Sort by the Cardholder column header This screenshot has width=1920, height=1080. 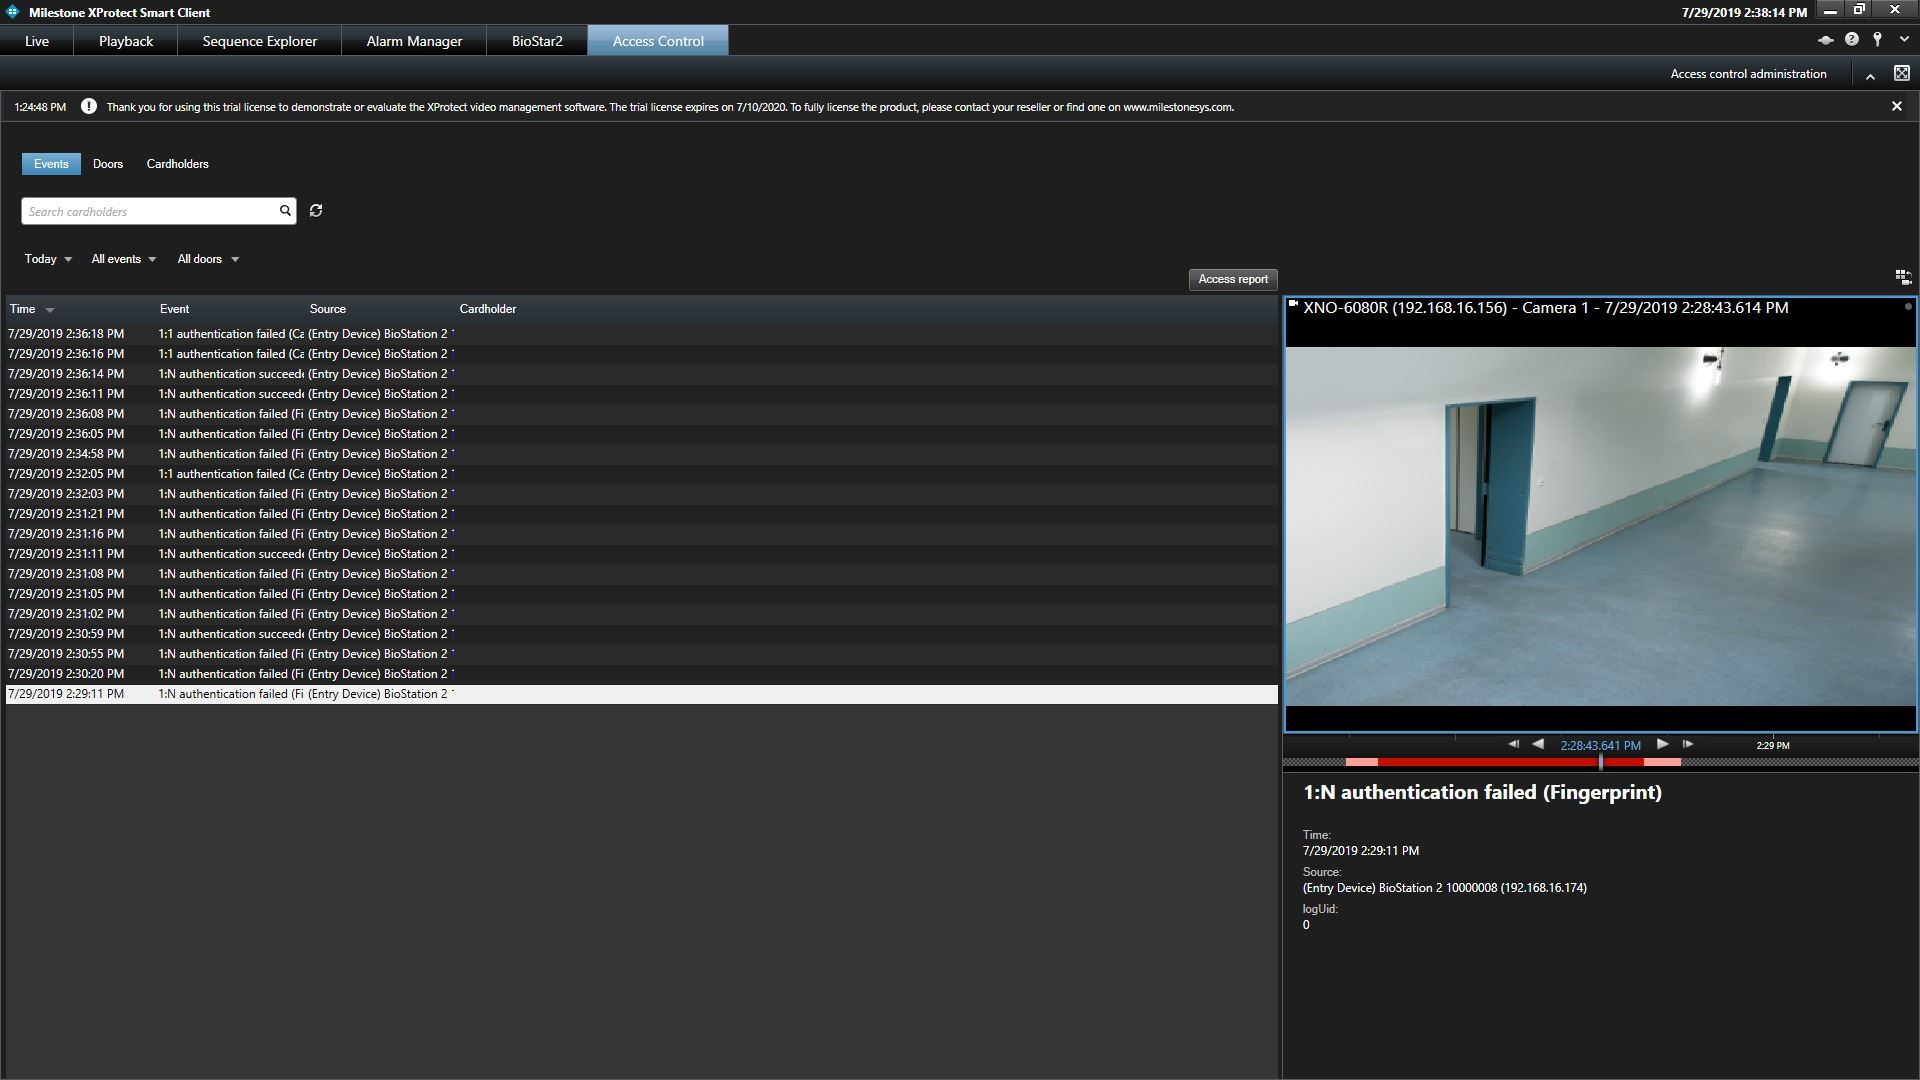[x=488, y=309]
